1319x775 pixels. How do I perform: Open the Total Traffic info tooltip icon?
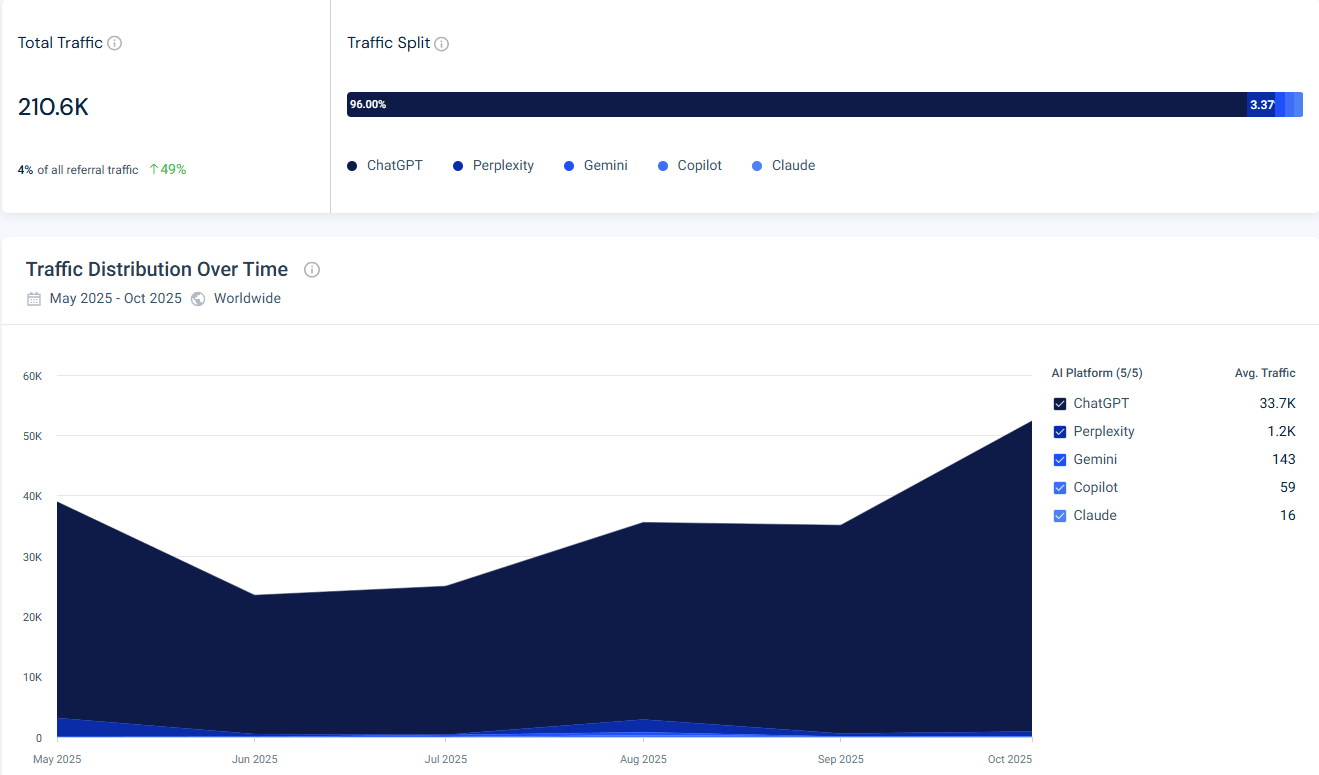point(113,43)
